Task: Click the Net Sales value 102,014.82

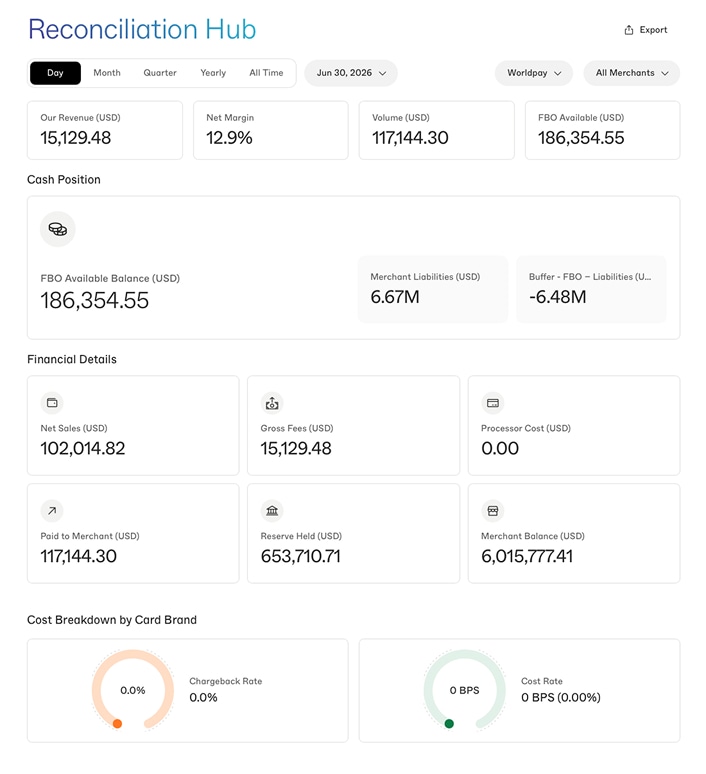Action: [x=82, y=448]
